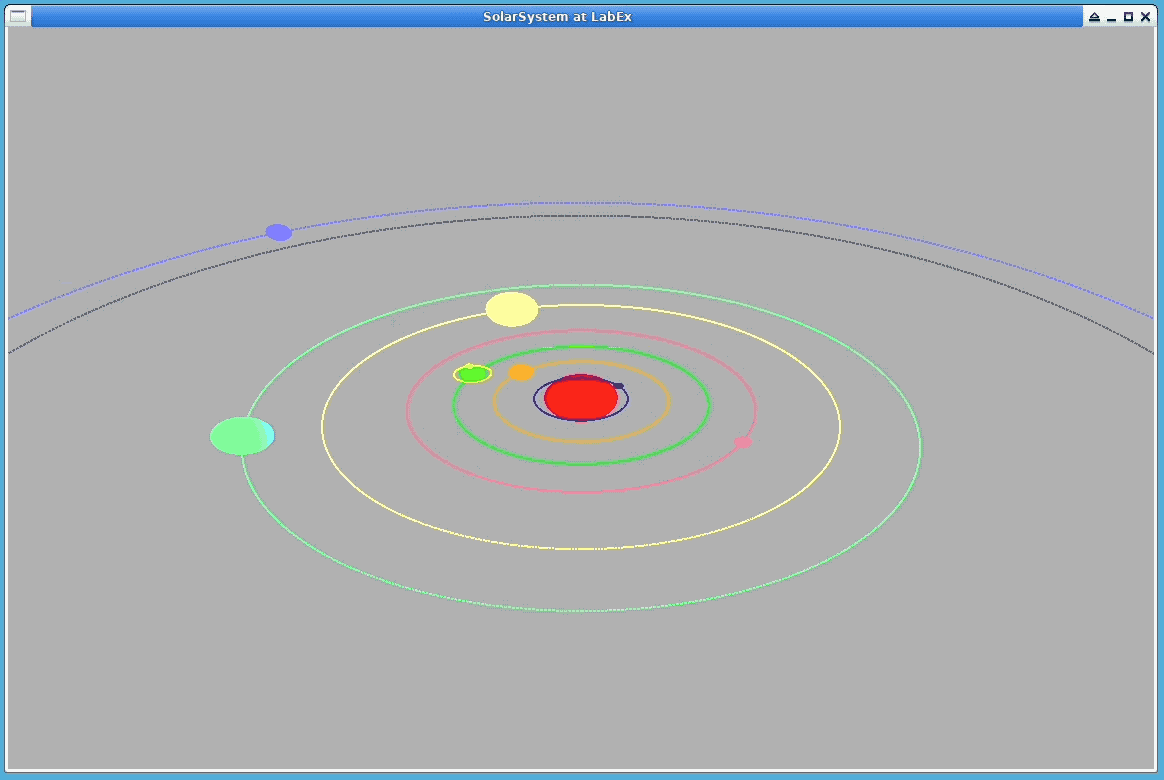Click the pale yellow orbit ring
Image resolution: width=1164 pixels, height=780 pixels.
pyautogui.click(x=581, y=548)
